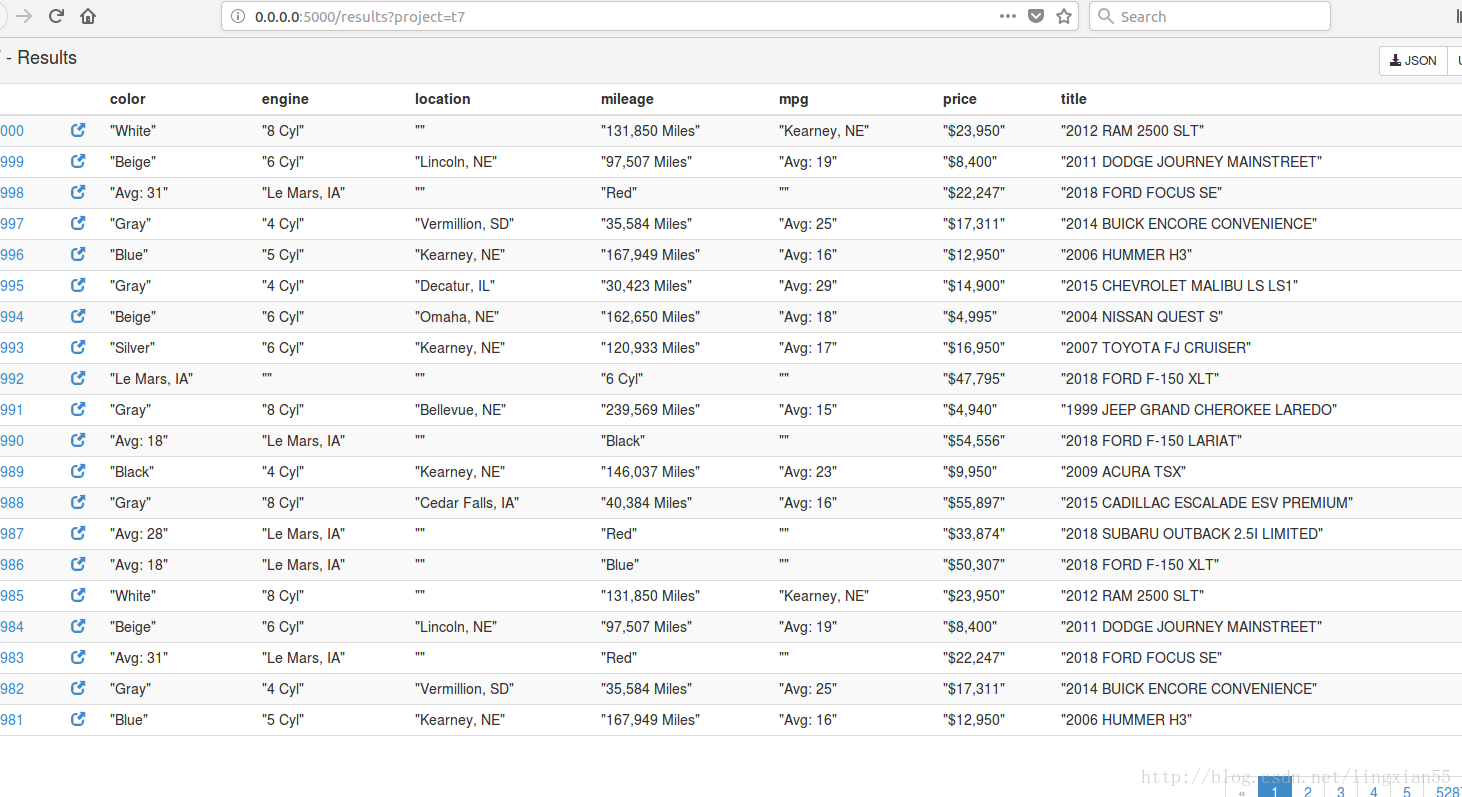The width and height of the screenshot is (1462, 797).
Task: Open external link icon for row 992
Action: pos(78,378)
